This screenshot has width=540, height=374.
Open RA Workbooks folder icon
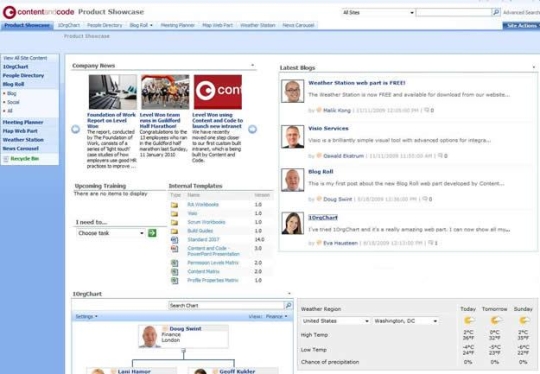coord(175,205)
